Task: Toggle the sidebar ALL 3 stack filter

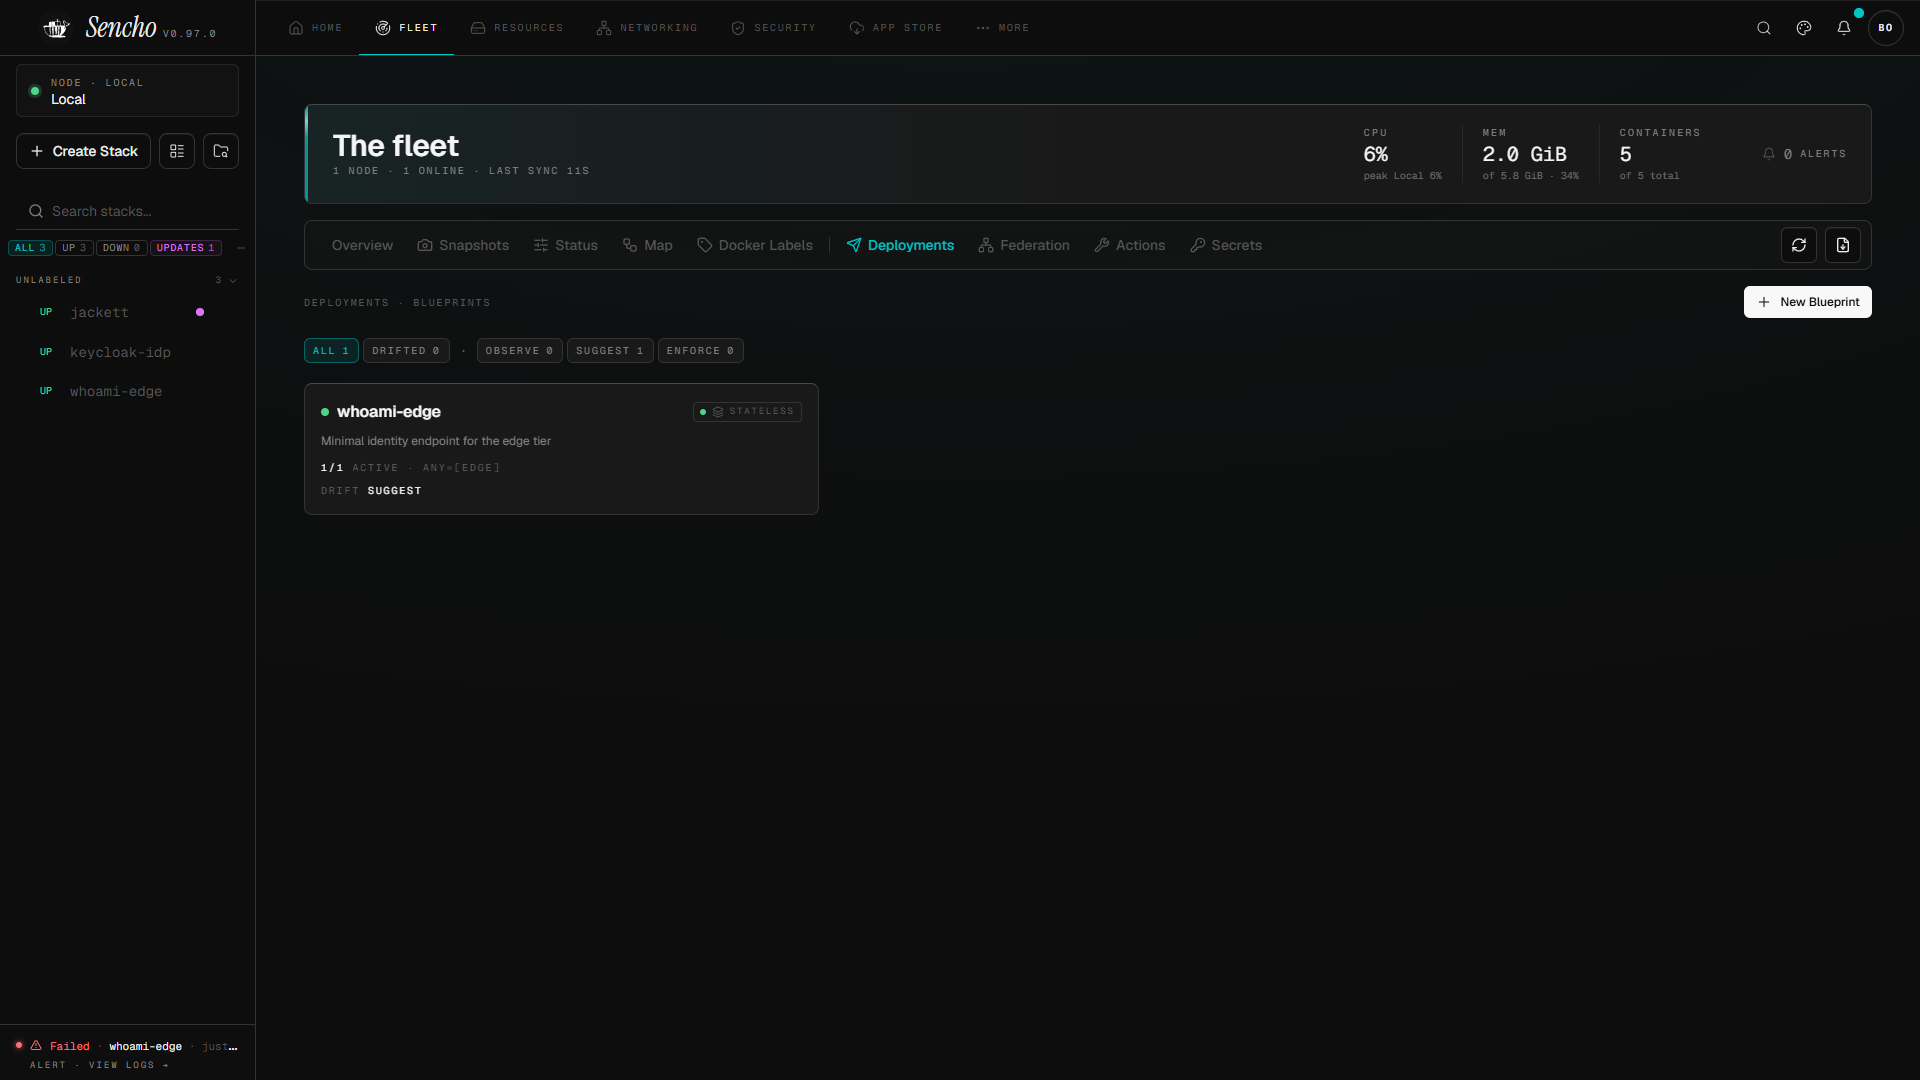Action: point(30,248)
